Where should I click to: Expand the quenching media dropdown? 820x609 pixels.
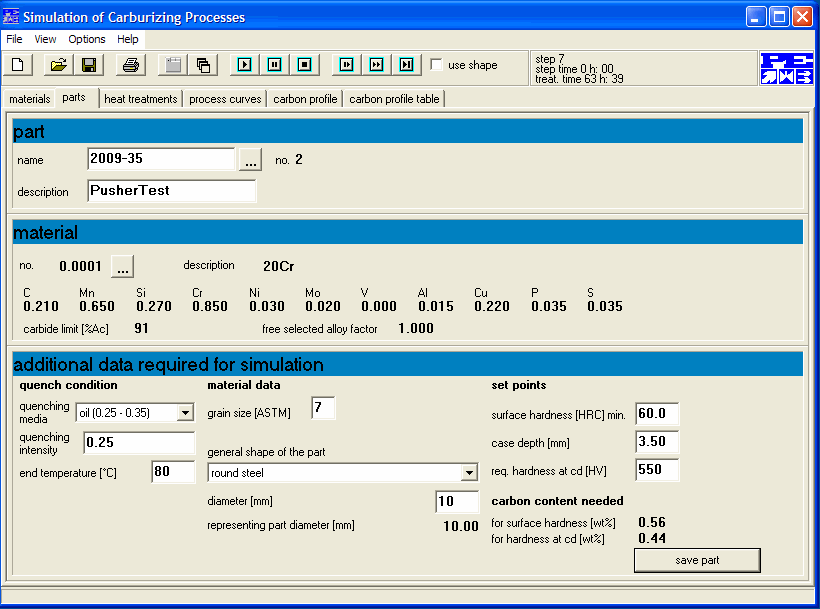click(x=185, y=413)
